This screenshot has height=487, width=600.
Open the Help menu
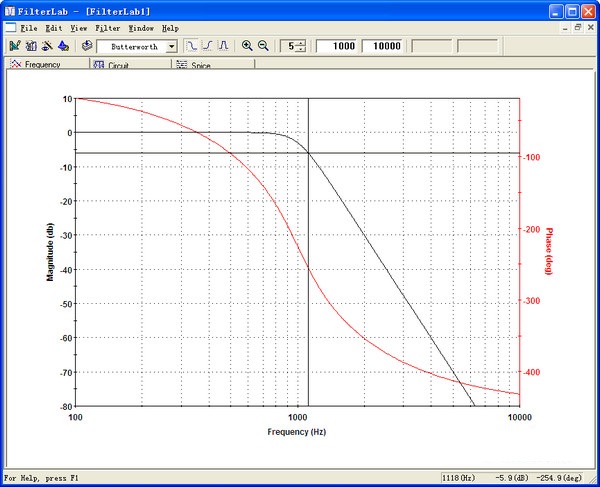(x=170, y=28)
